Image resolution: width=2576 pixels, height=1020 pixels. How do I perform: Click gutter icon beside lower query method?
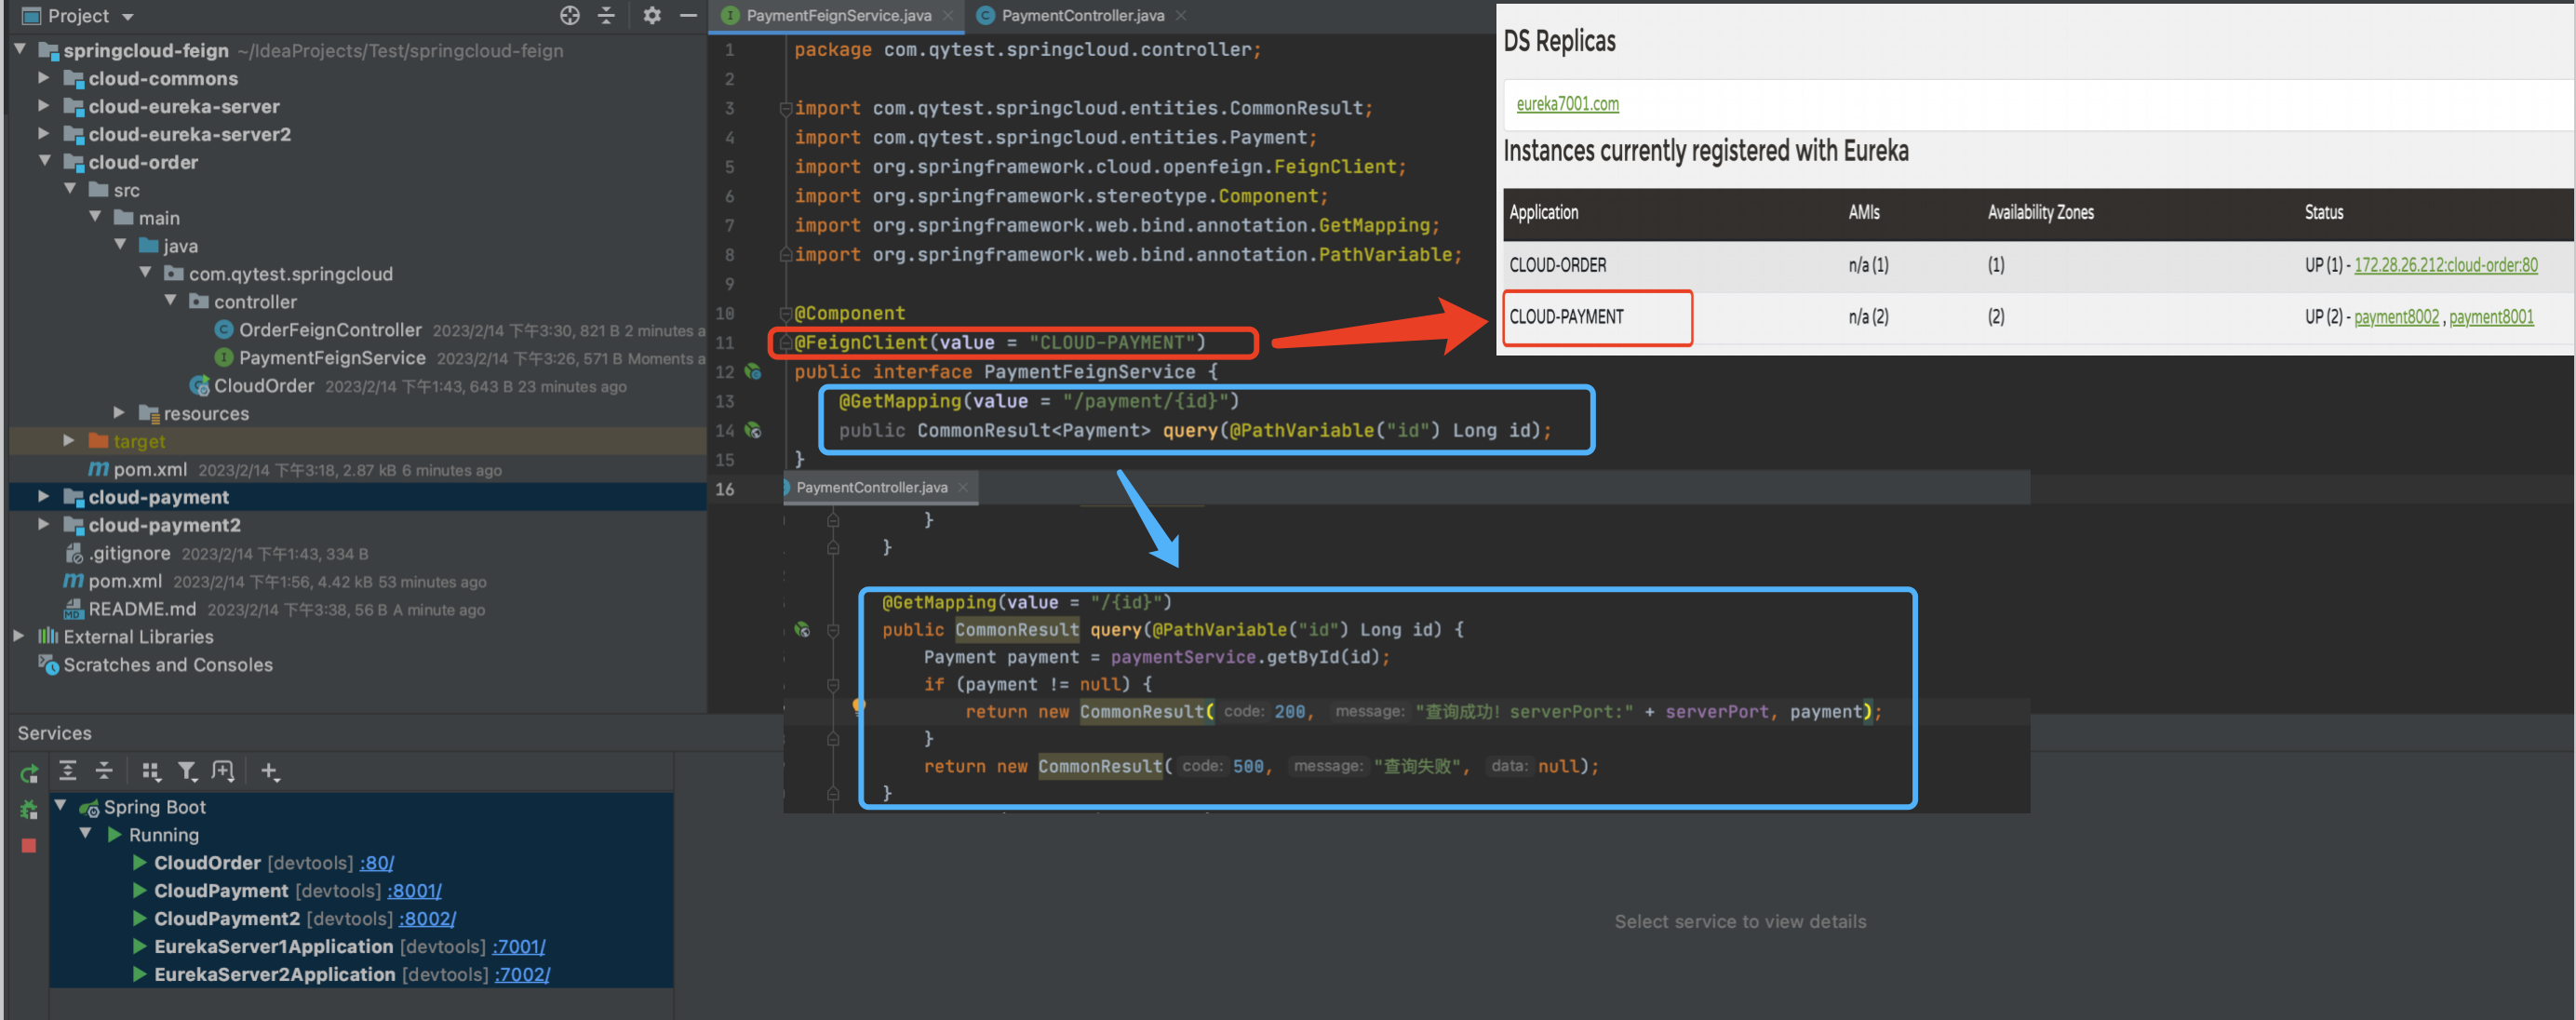[802, 630]
